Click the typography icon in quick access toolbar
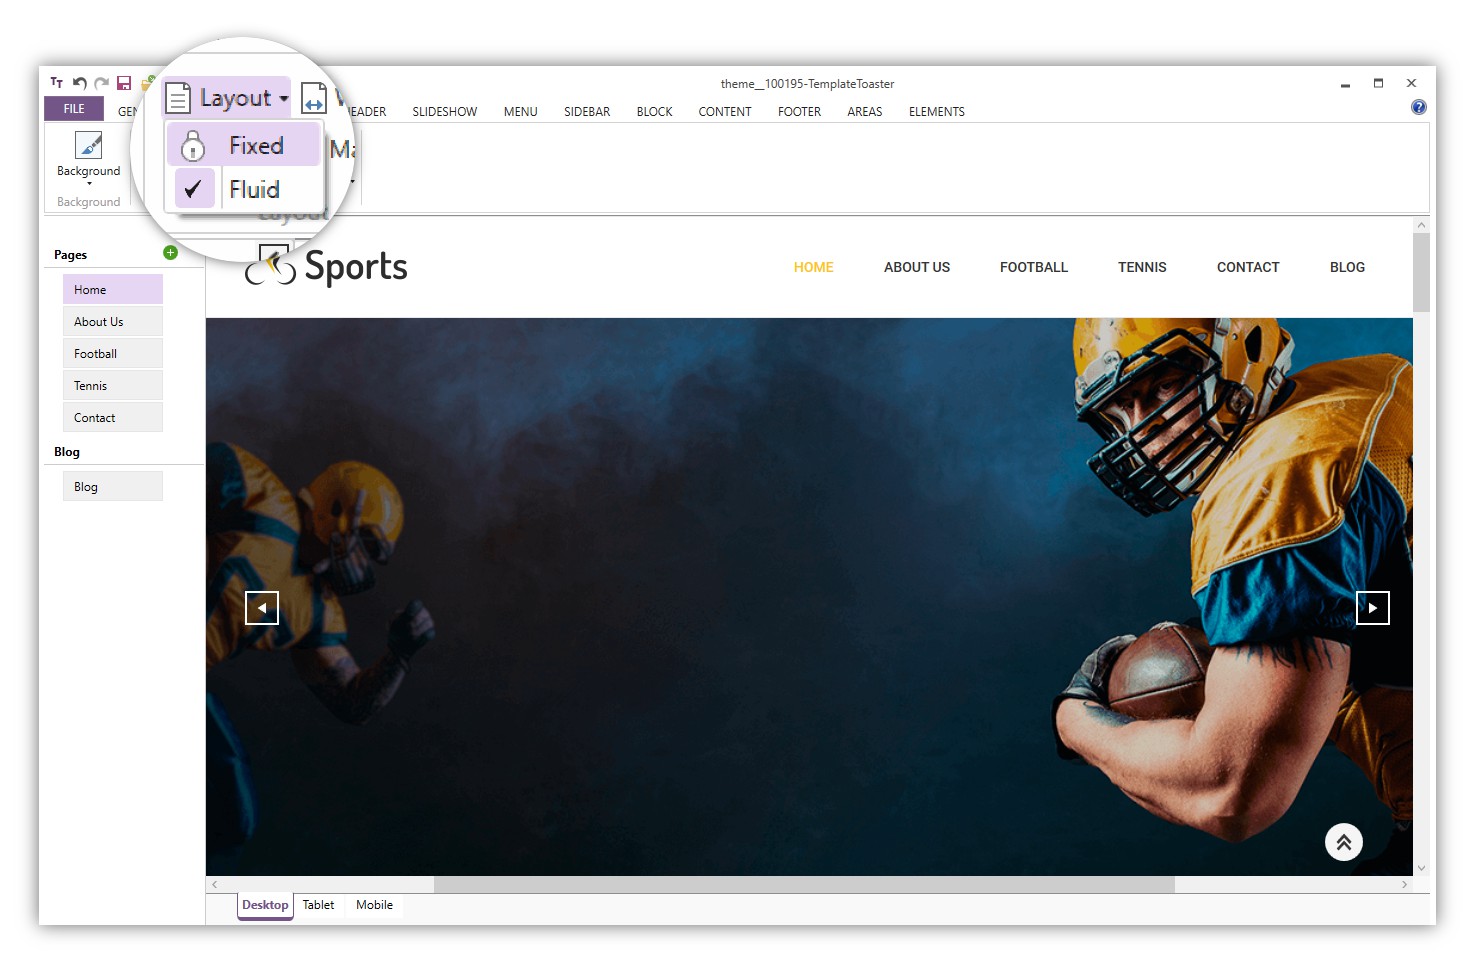1476x964 pixels. pos(57,83)
